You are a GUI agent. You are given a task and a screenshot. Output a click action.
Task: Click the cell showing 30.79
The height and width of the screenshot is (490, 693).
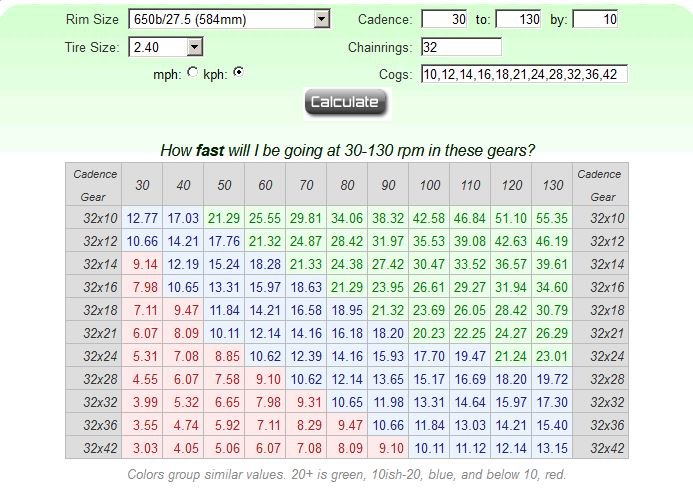tap(552, 310)
